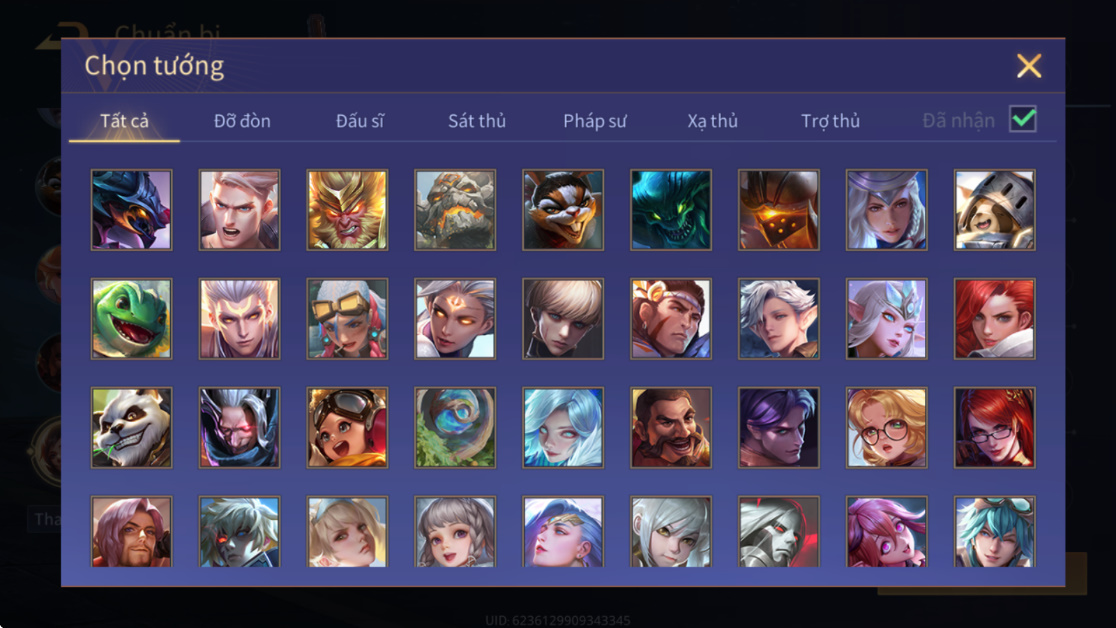Choose the teal horned monster hero
The image size is (1116, 628).
(x=671, y=210)
